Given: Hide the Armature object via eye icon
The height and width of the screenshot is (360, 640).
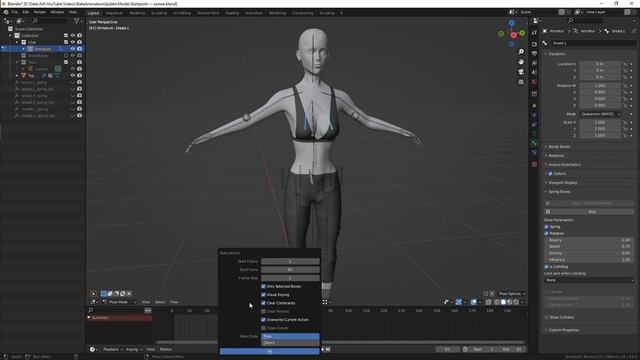Looking at the screenshot, I should point(73,49).
